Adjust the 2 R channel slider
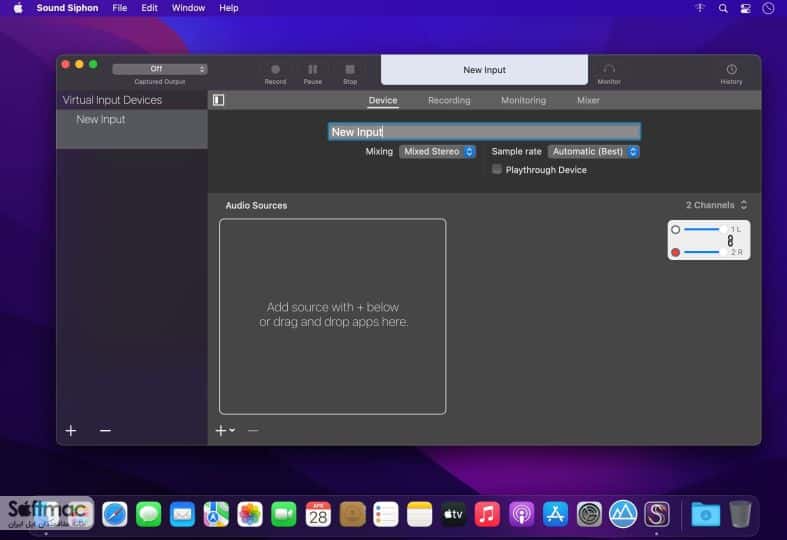 [x=704, y=252]
